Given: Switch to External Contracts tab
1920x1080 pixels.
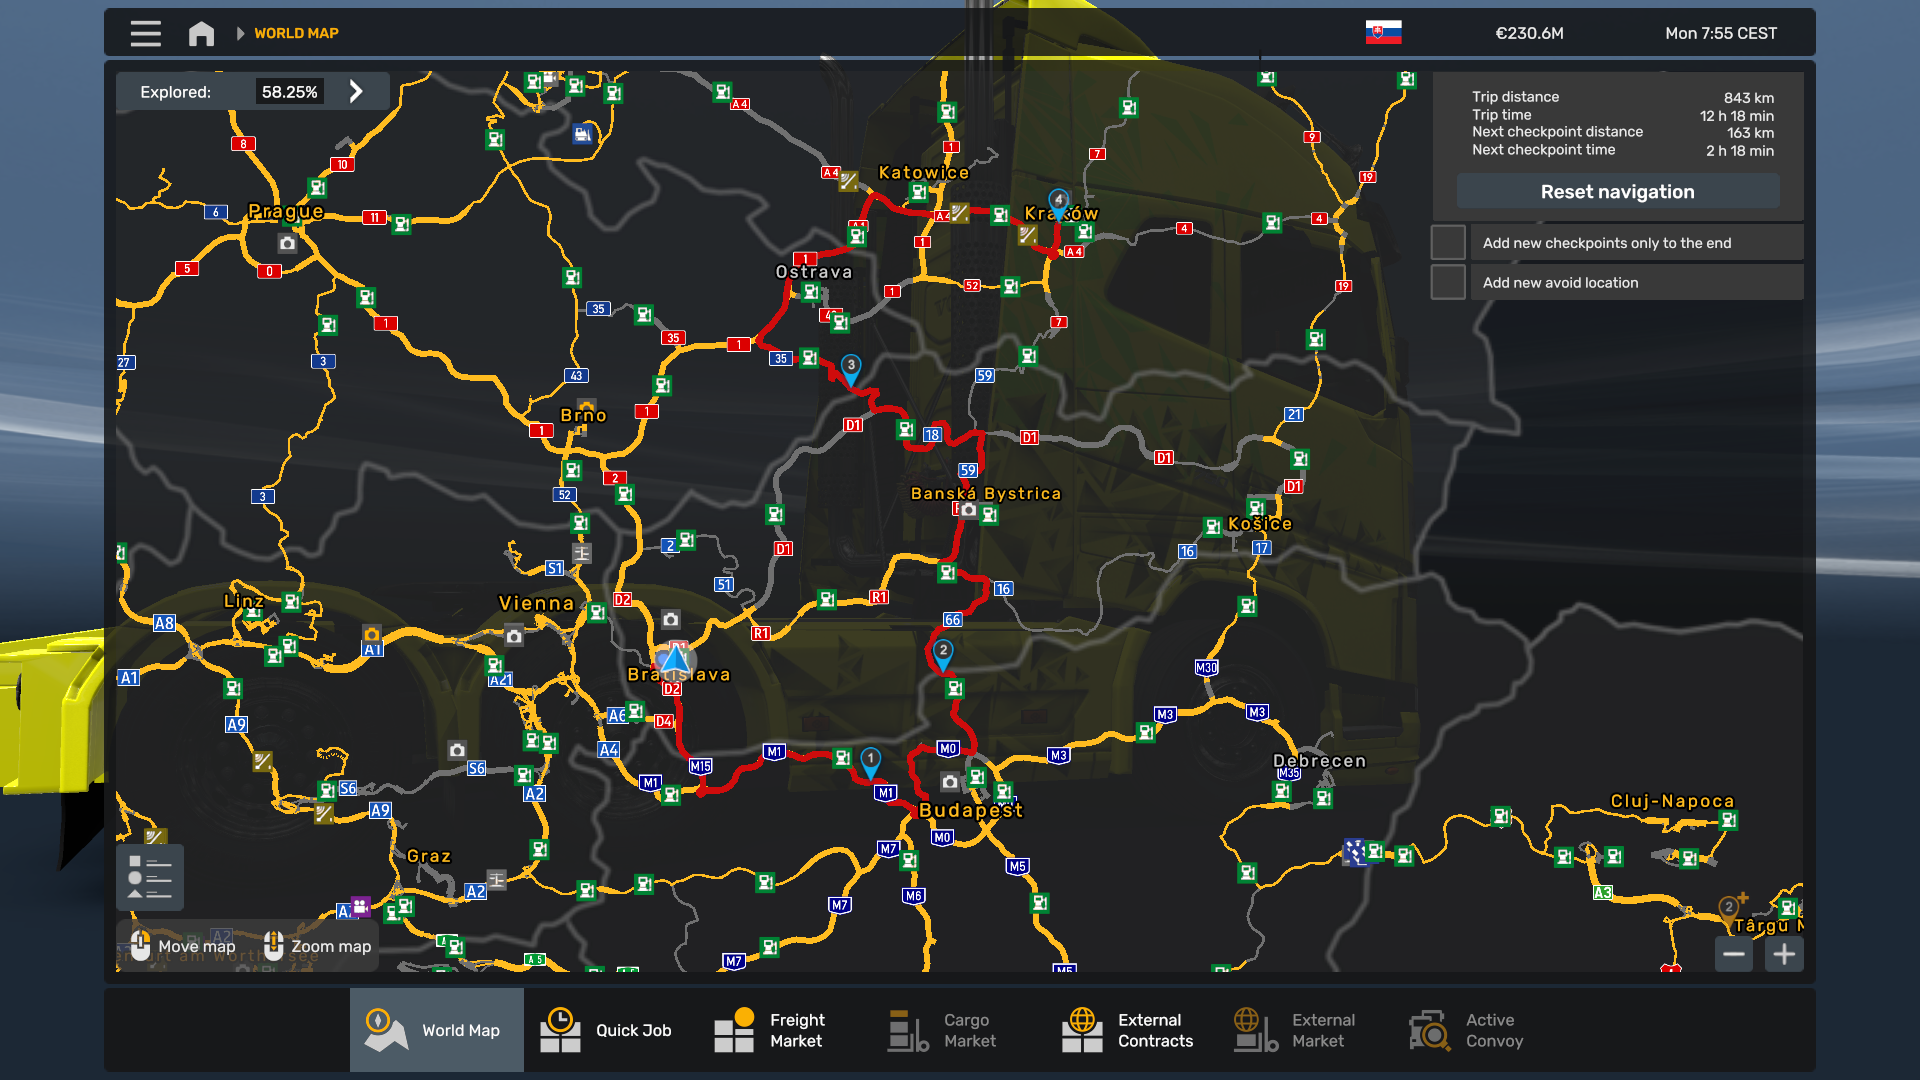Looking at the screenshot, I should click(x=1130, y=1030).
